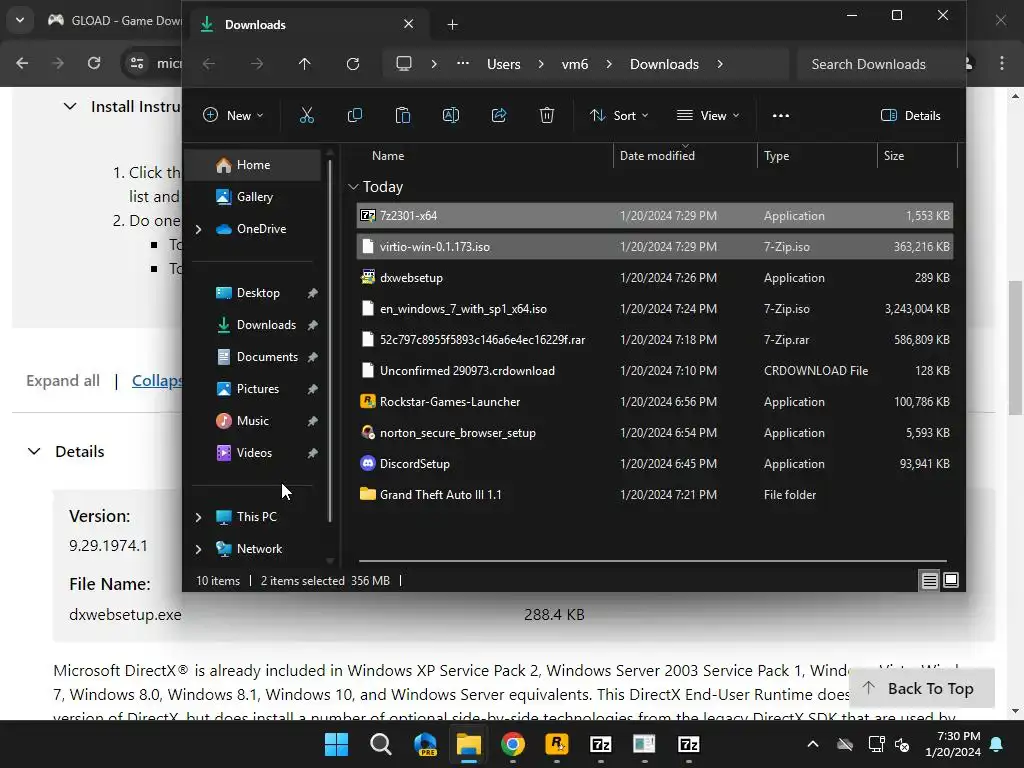Open the View options dropdown
This screenshot has width=1024, height=768.
point(709,116)
